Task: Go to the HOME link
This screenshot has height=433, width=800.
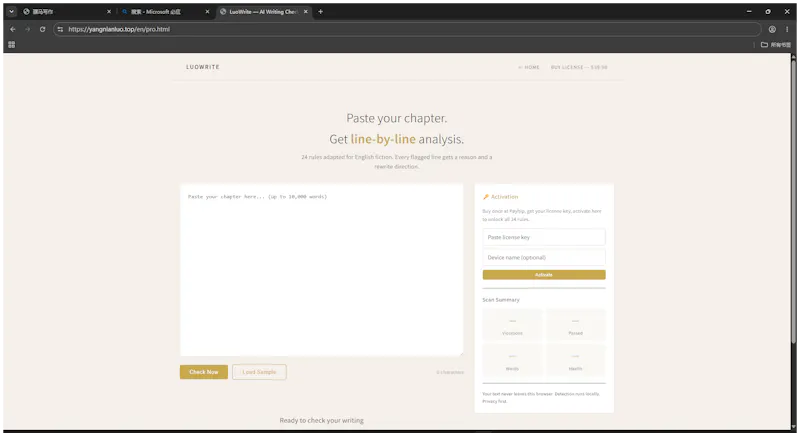Action: [529, 67]
